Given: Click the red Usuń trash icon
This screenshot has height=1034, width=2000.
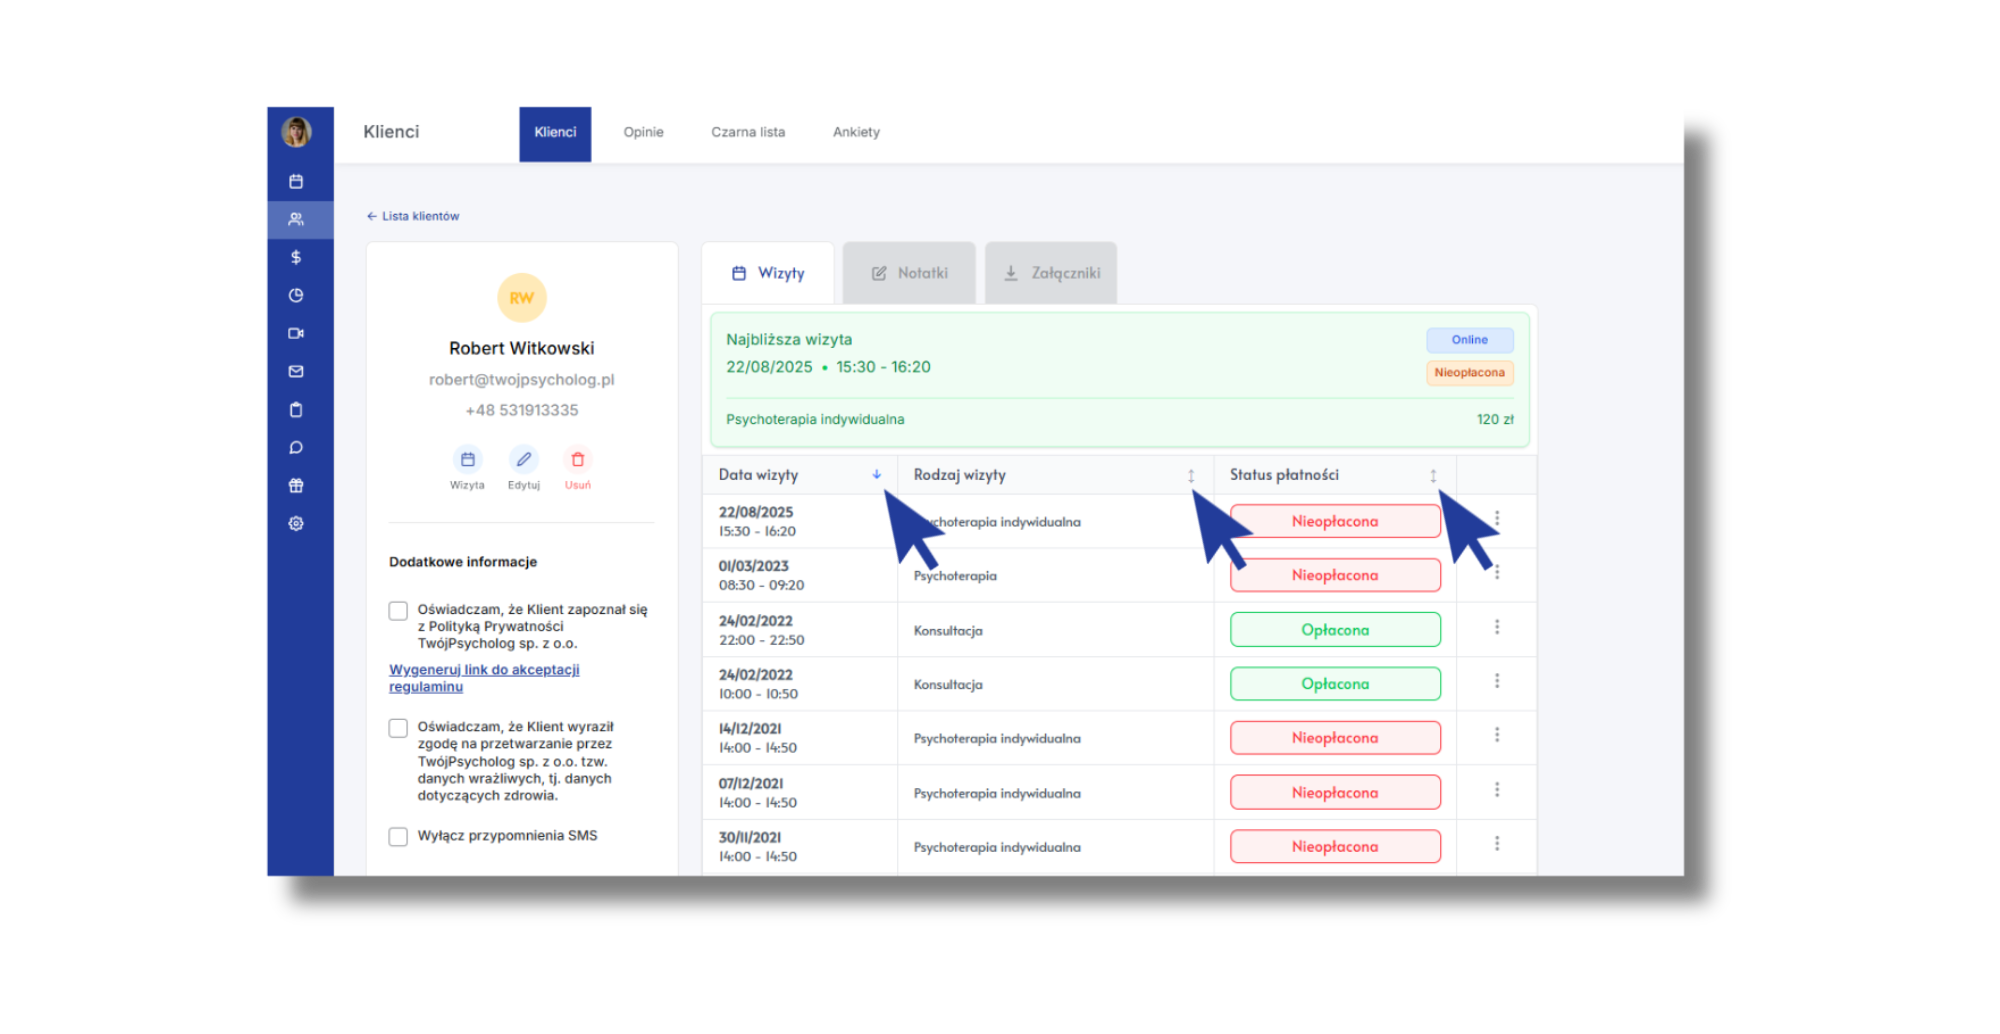Looking at the screenshot, I should pos(577,459).
